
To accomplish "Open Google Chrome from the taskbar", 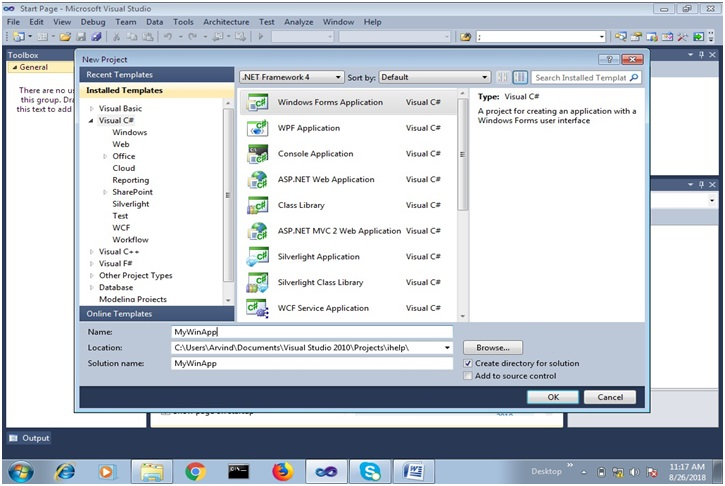I will coord(195,472).
